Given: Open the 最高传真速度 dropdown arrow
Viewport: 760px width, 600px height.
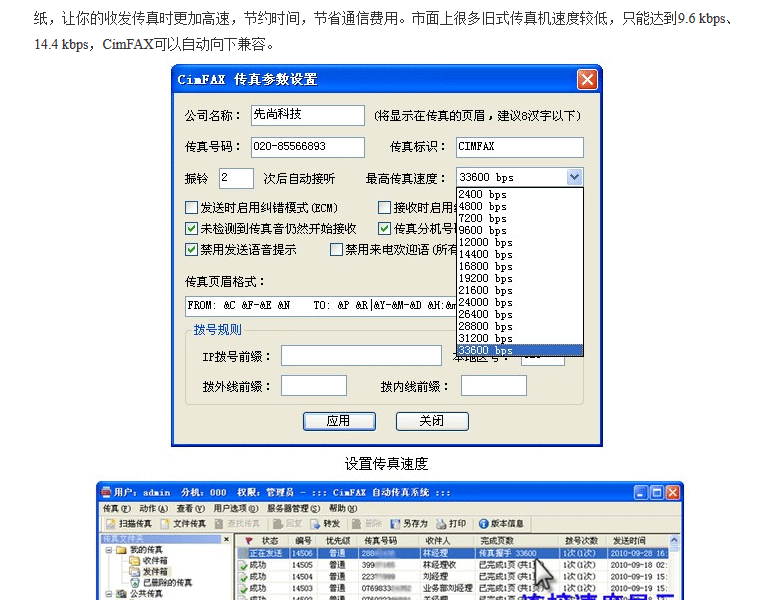Looking at the screenshot, I should point(574,177).
